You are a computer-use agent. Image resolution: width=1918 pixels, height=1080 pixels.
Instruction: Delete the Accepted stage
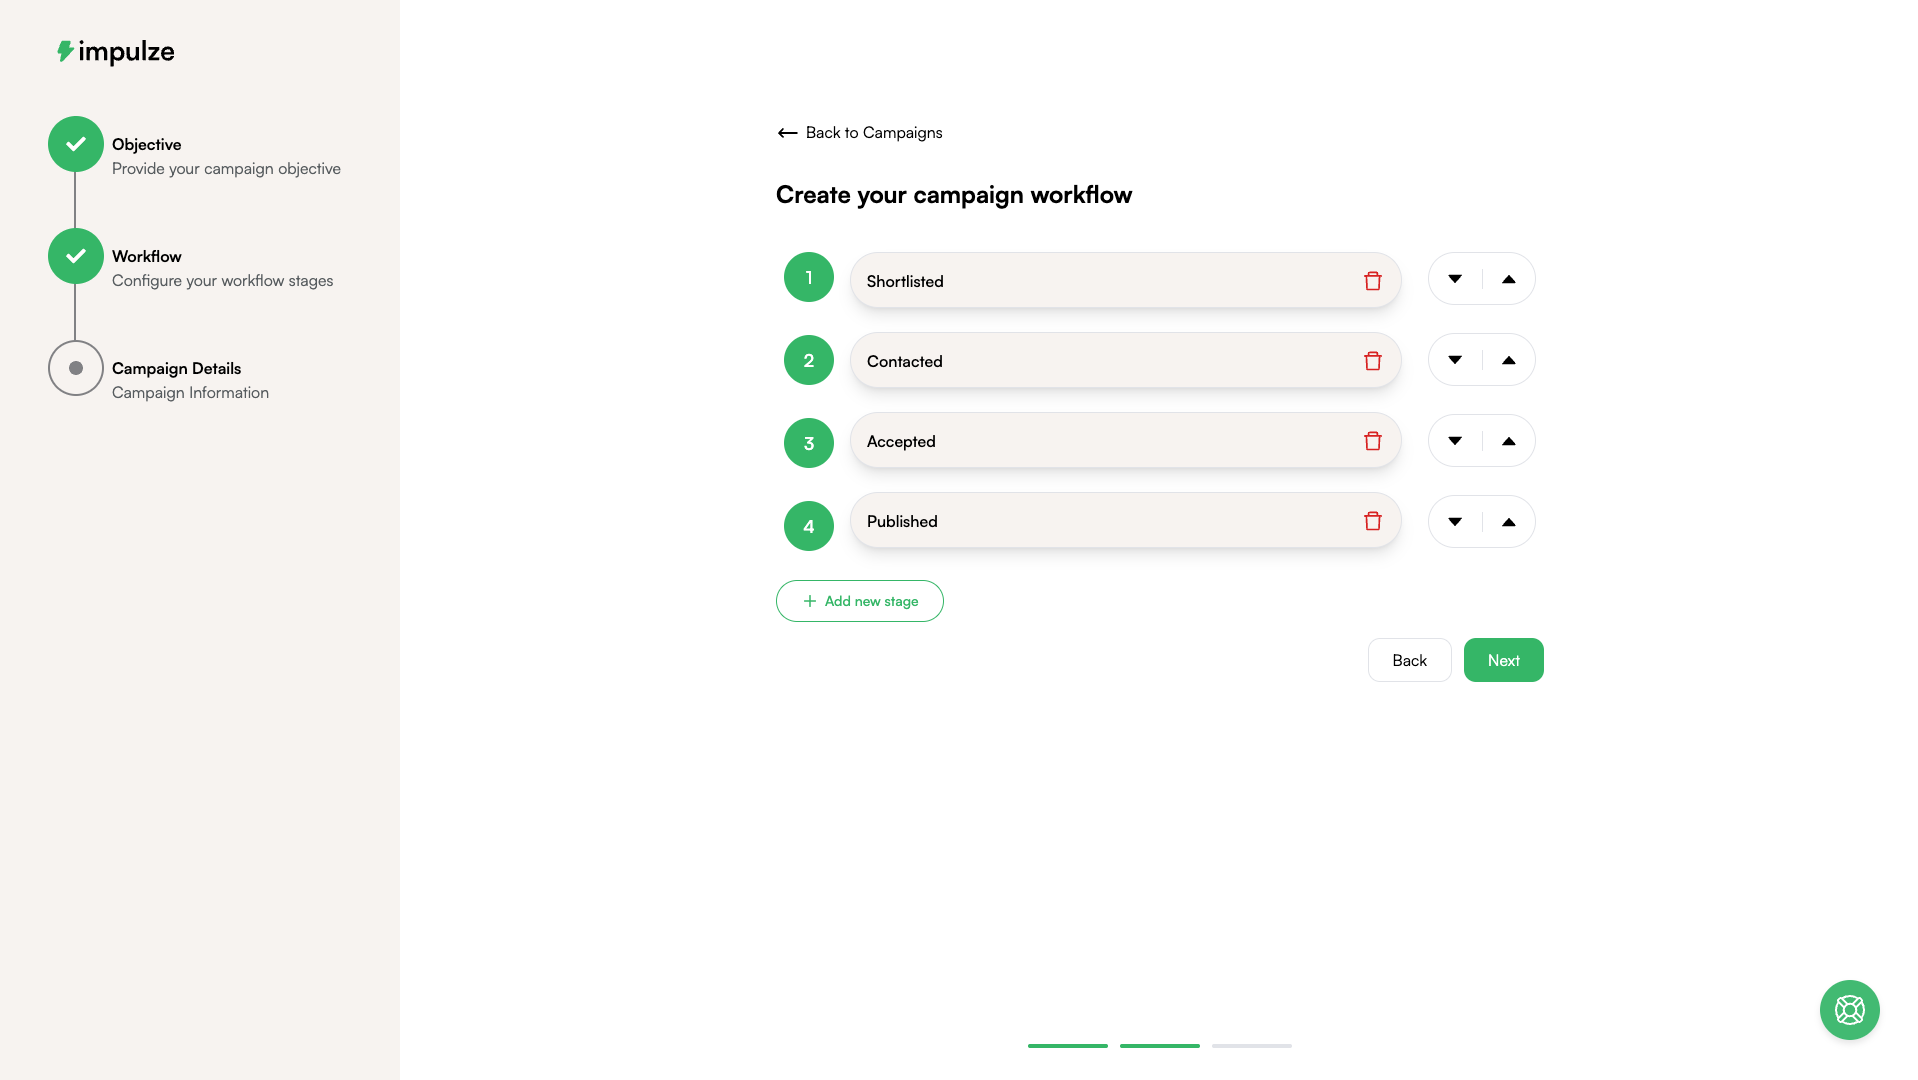[x=1372, y=440]
